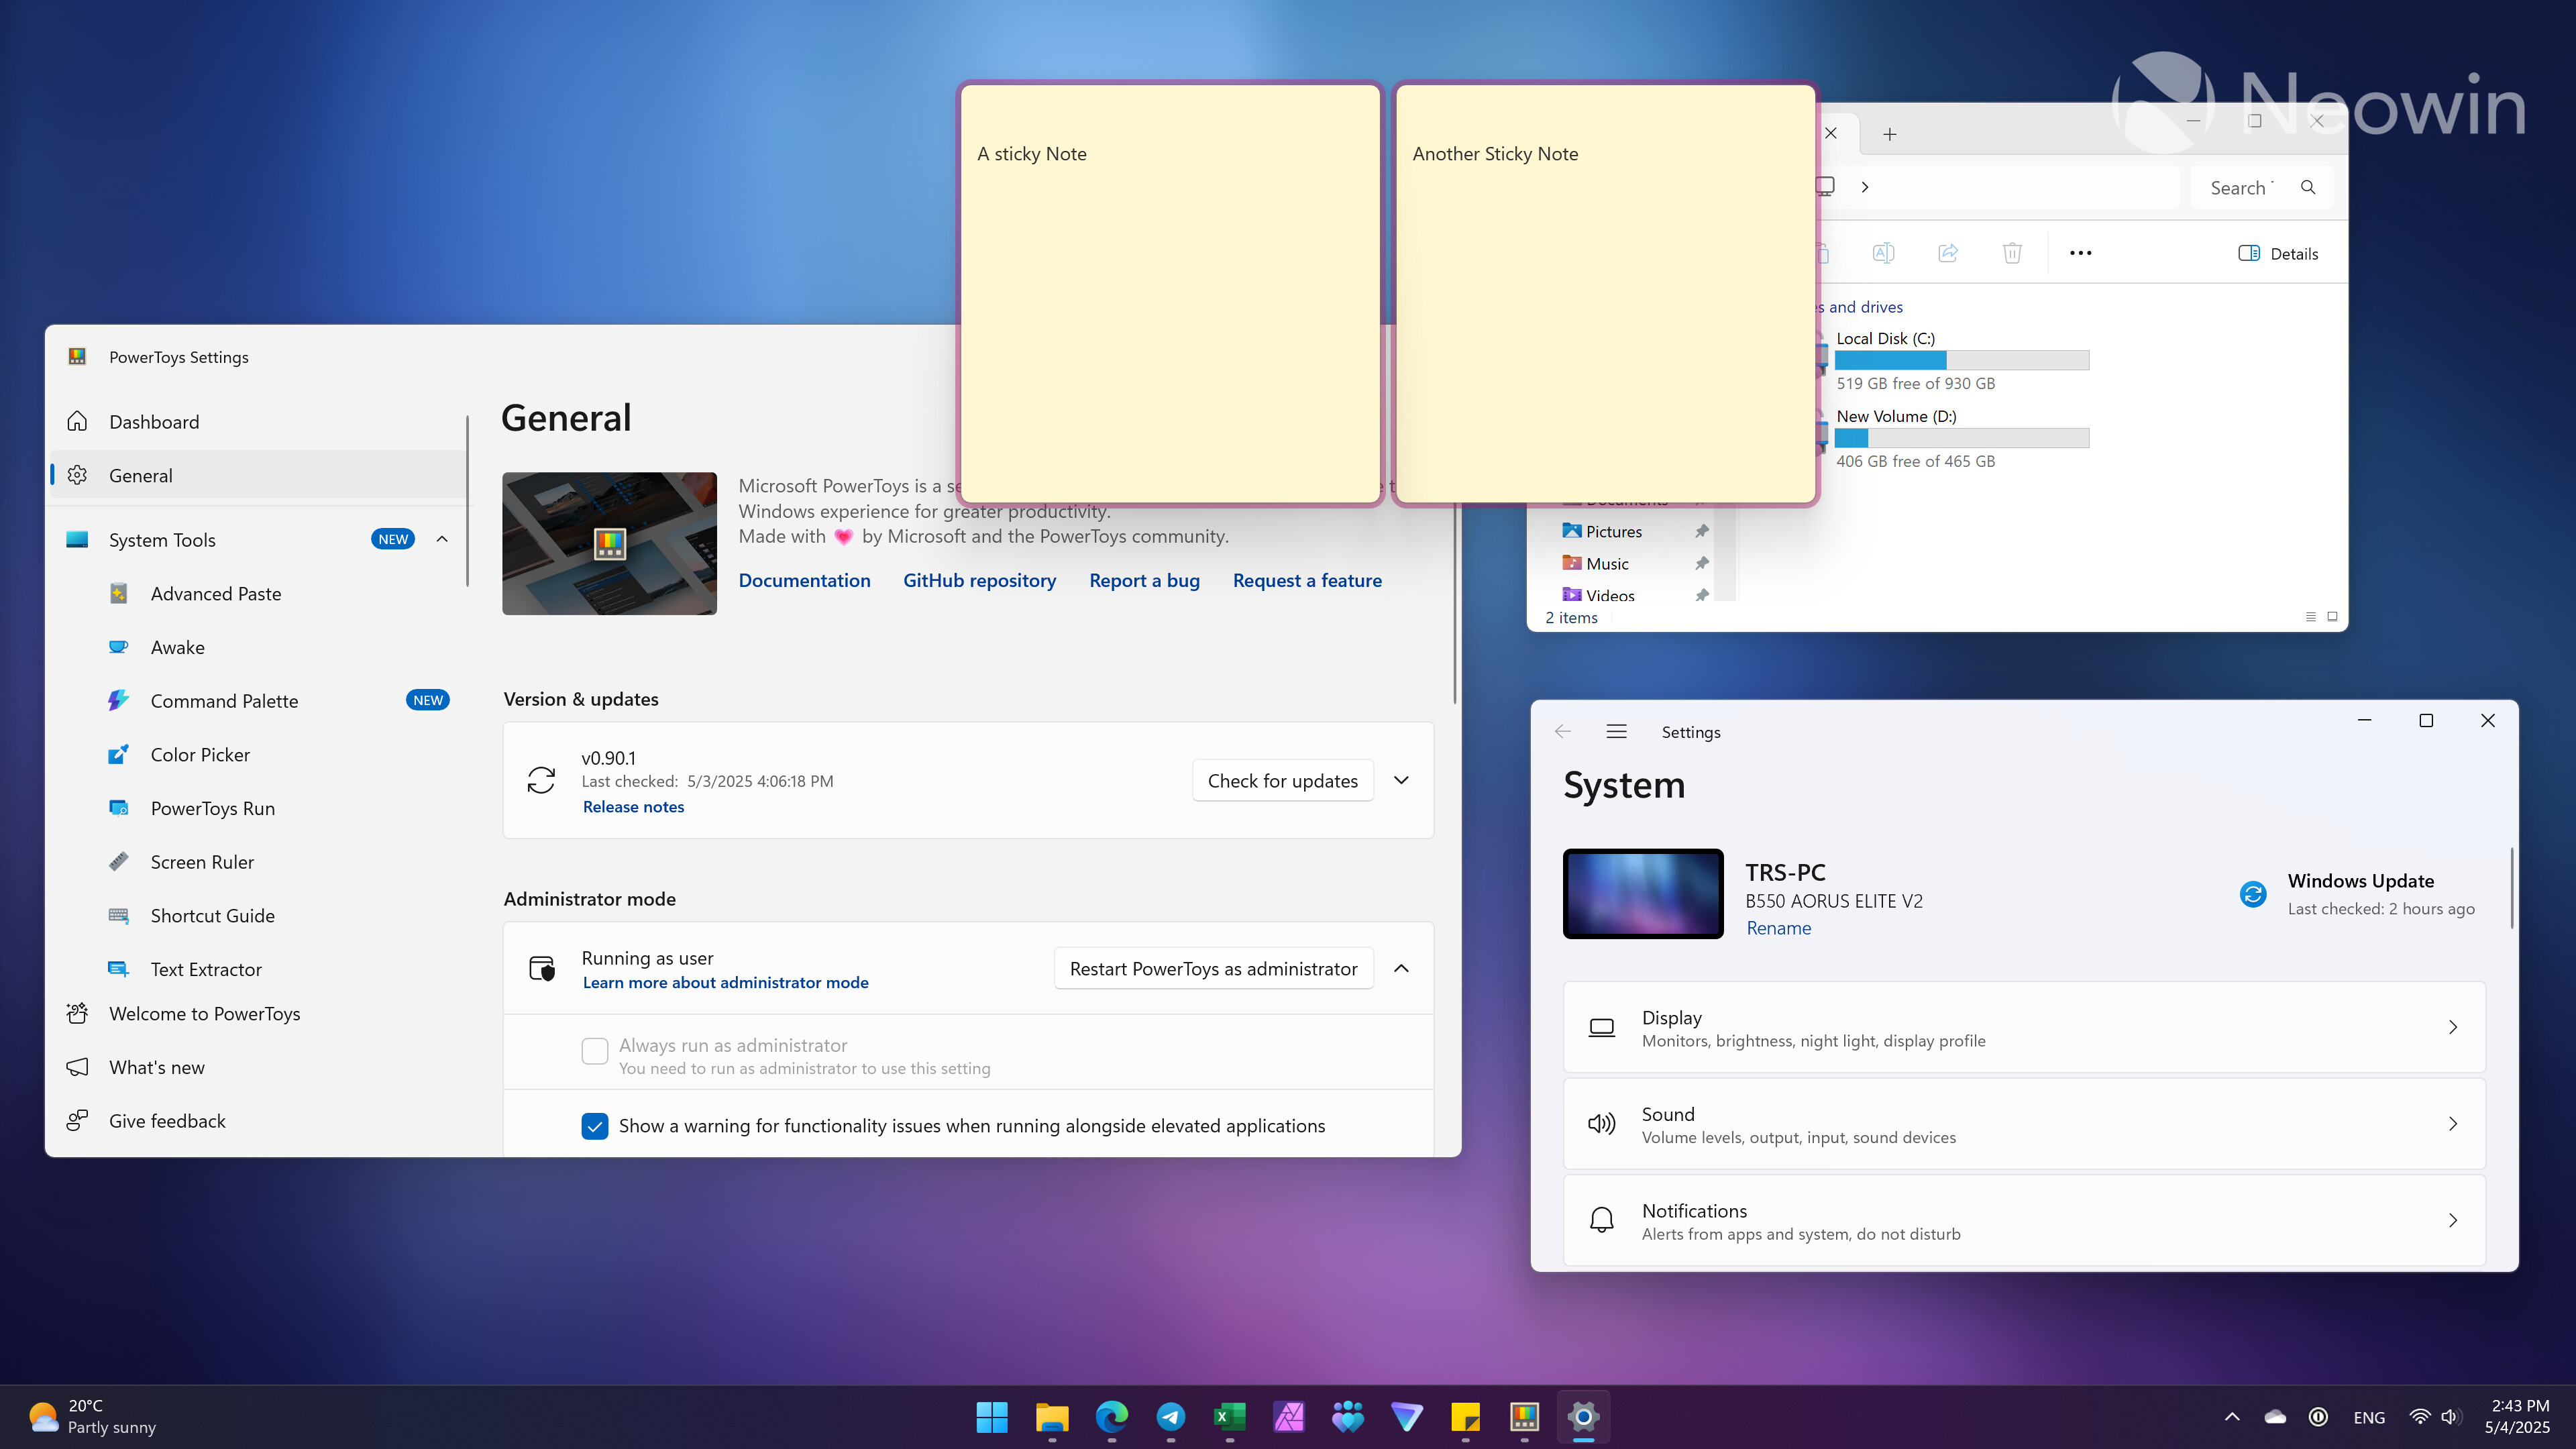Expand the version updates card chevron
Screen dimensions: 2576x1449
(1401, 780)
